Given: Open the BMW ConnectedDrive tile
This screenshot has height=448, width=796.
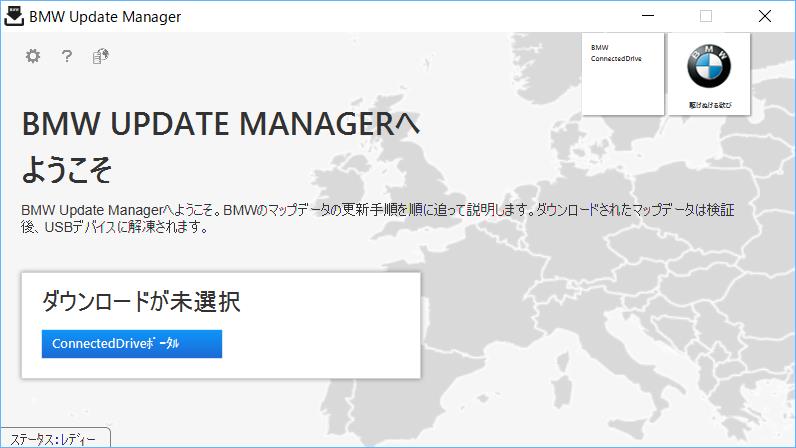Looking at the screenshot, I should click(x=623, y=74).
